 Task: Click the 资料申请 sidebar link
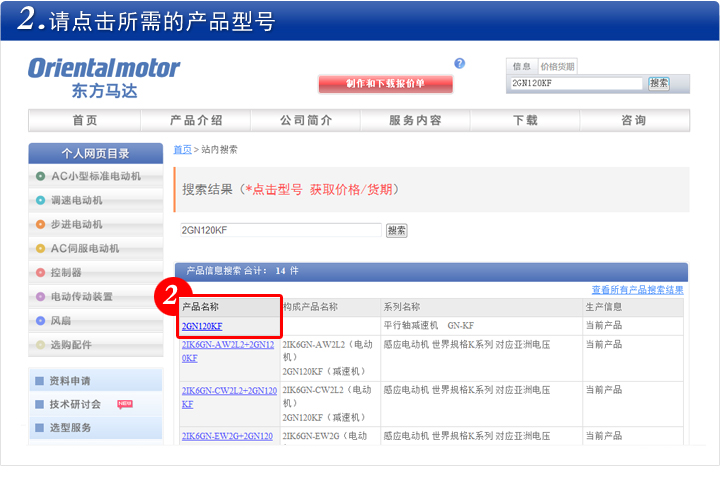click(x=96, y=380)
